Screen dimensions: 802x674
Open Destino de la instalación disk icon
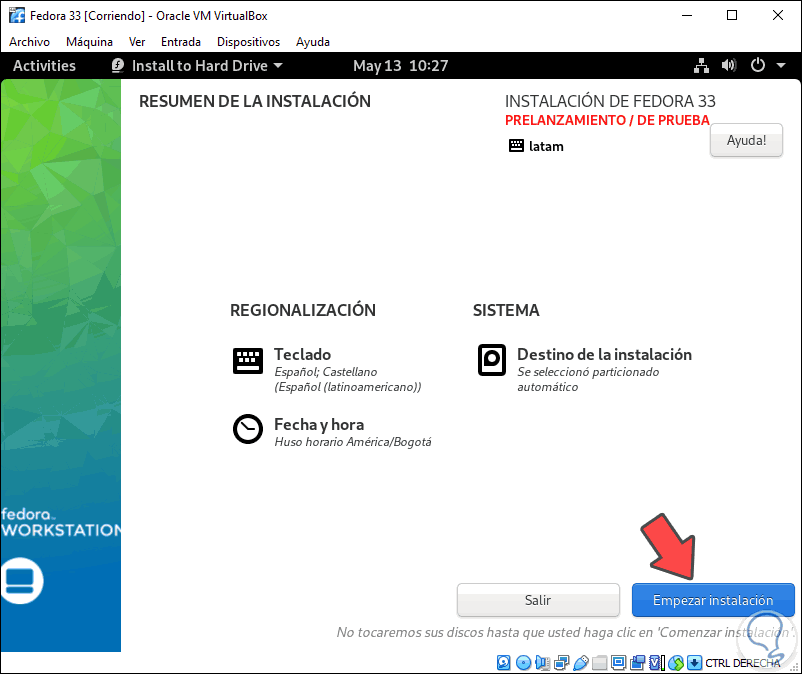click(x=492, y=360)
